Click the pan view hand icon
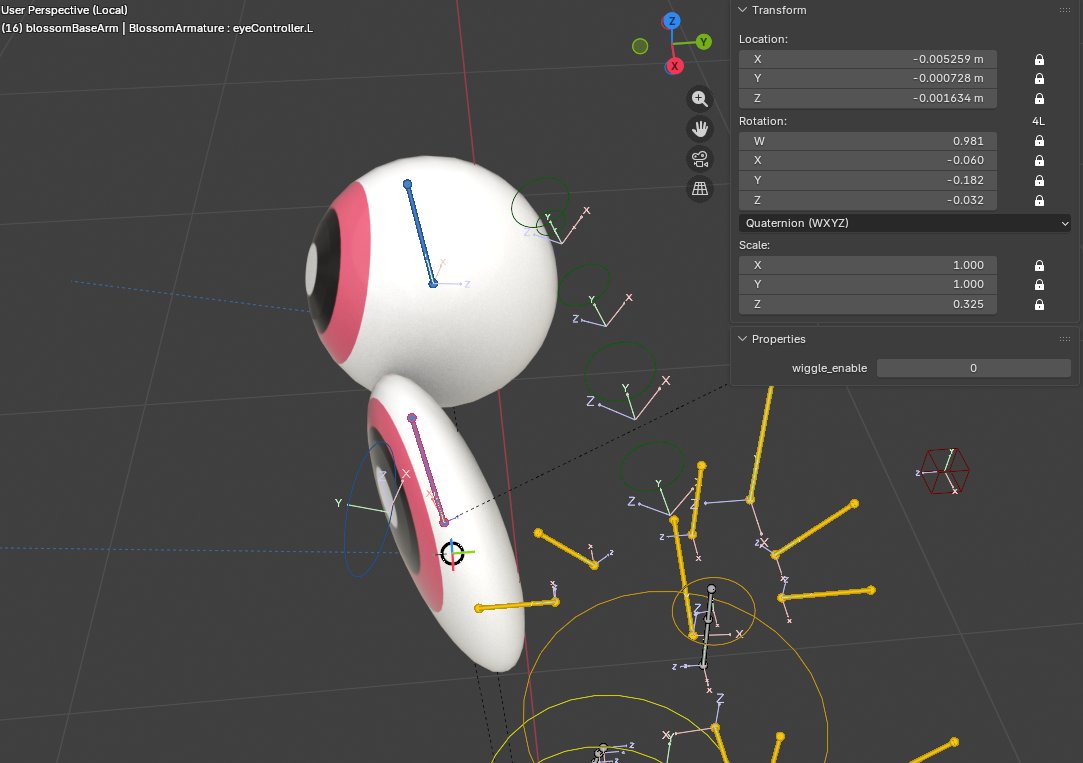1083x763 pixels. click(x=700, y=129)
